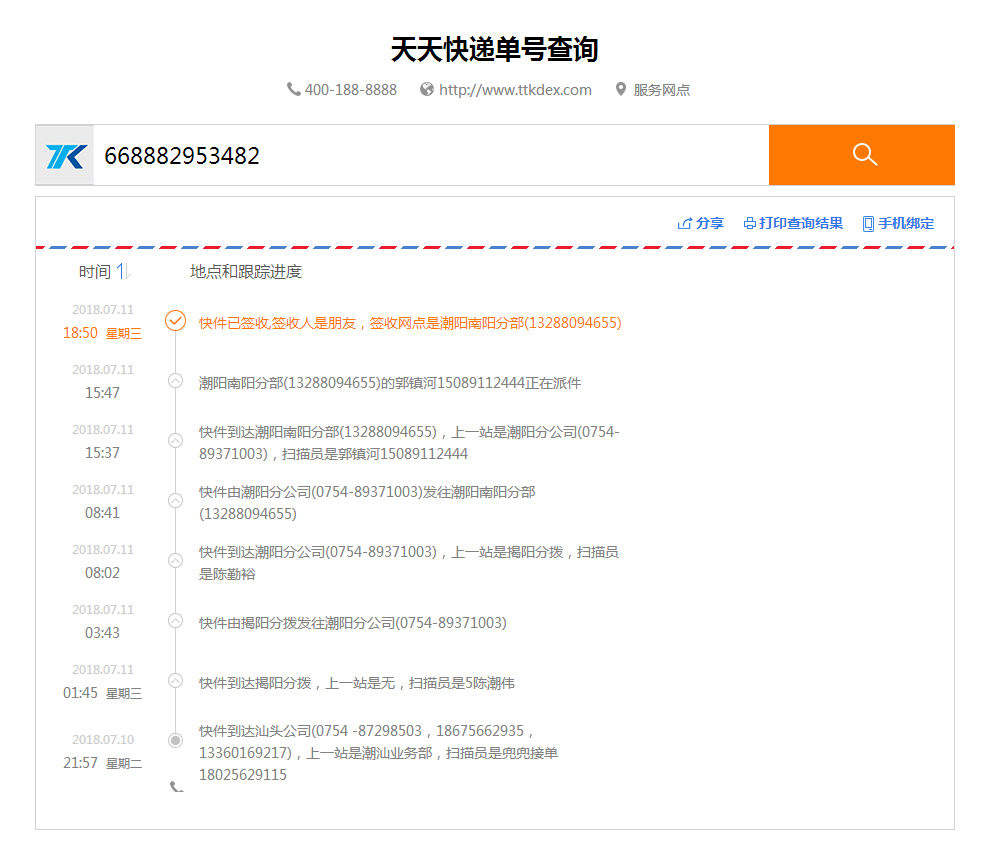The image size is (992, 848).
Task: Click the 时间 column header
Action: point(95,271)
